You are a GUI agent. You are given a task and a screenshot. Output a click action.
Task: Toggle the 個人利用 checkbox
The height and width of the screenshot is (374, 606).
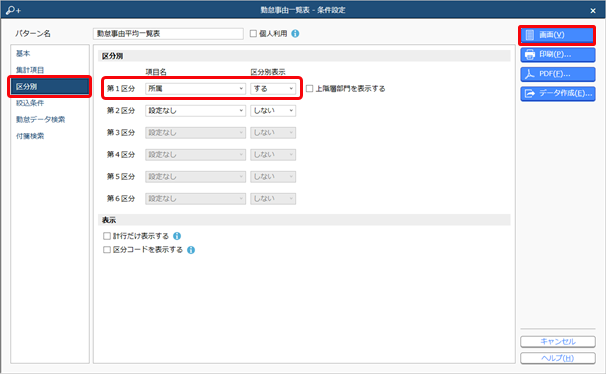click(253, 34)
